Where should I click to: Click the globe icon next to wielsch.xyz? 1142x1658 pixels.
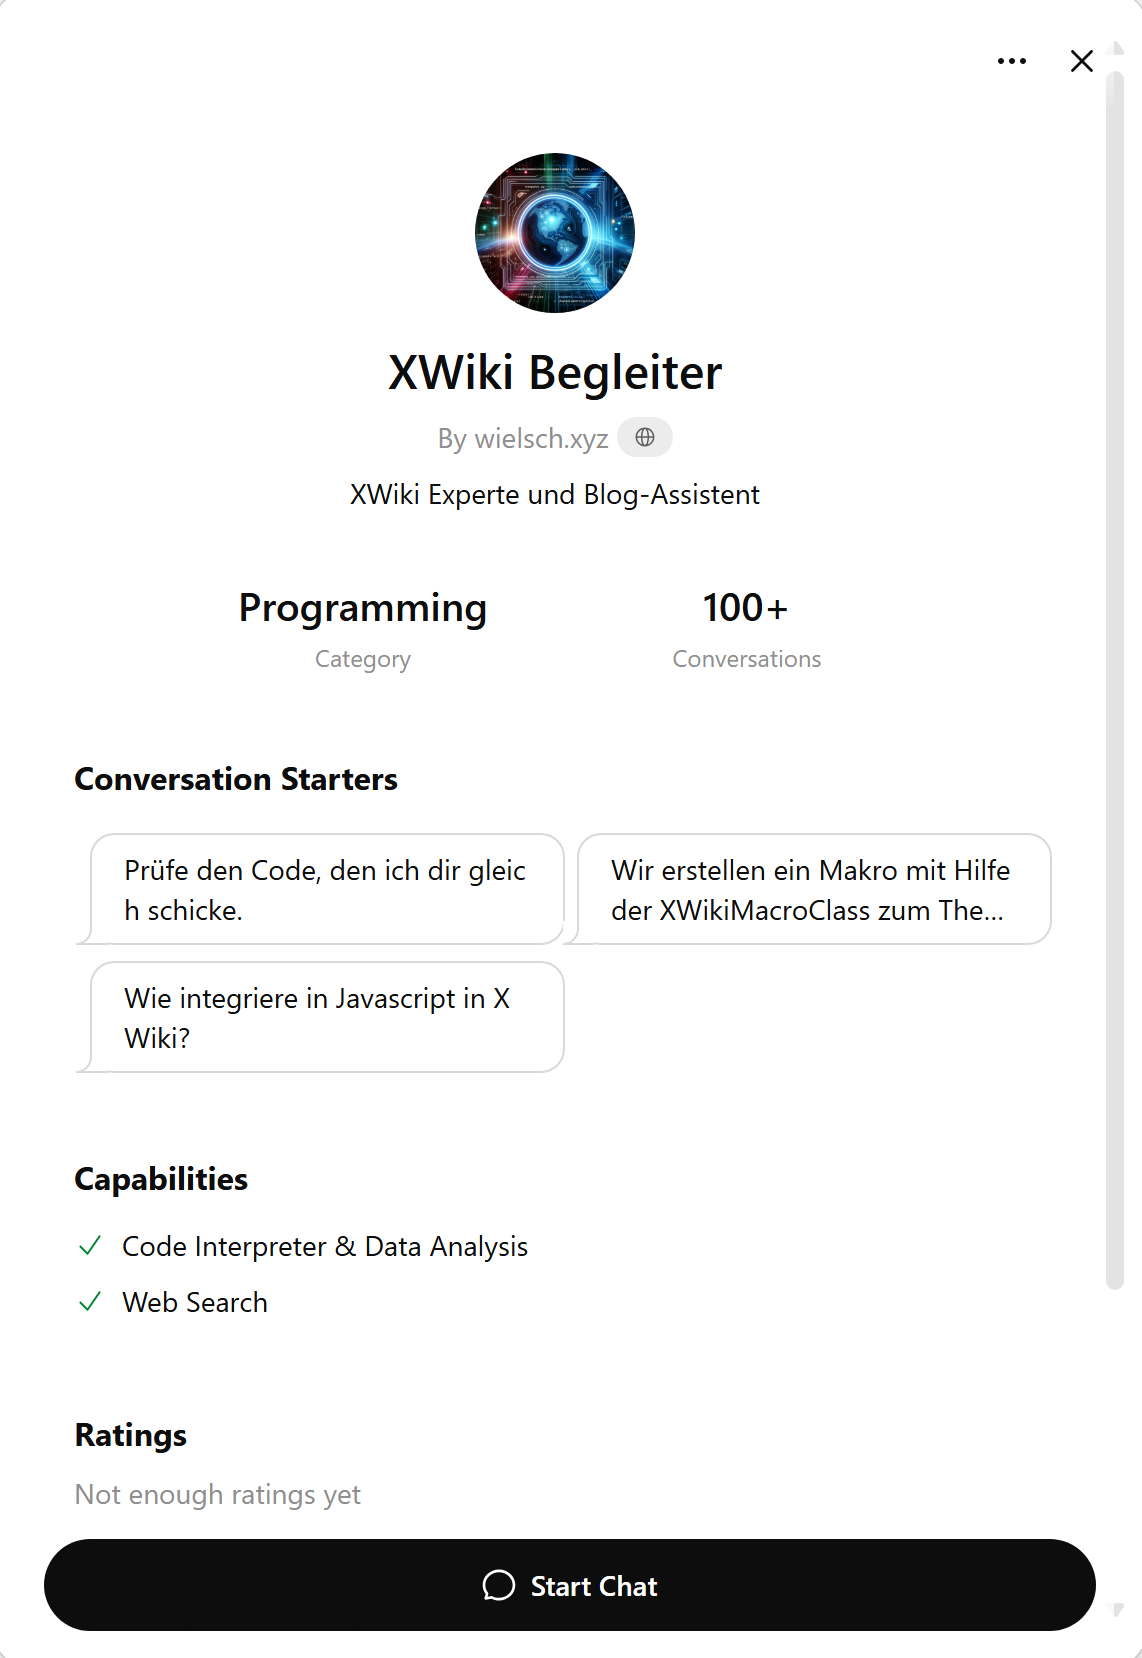(645, 437)
